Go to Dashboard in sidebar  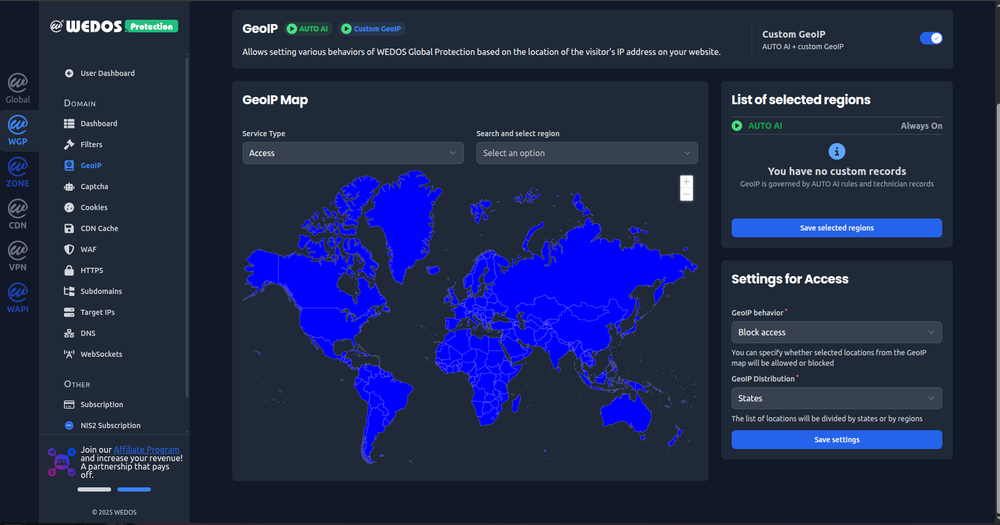99,124
